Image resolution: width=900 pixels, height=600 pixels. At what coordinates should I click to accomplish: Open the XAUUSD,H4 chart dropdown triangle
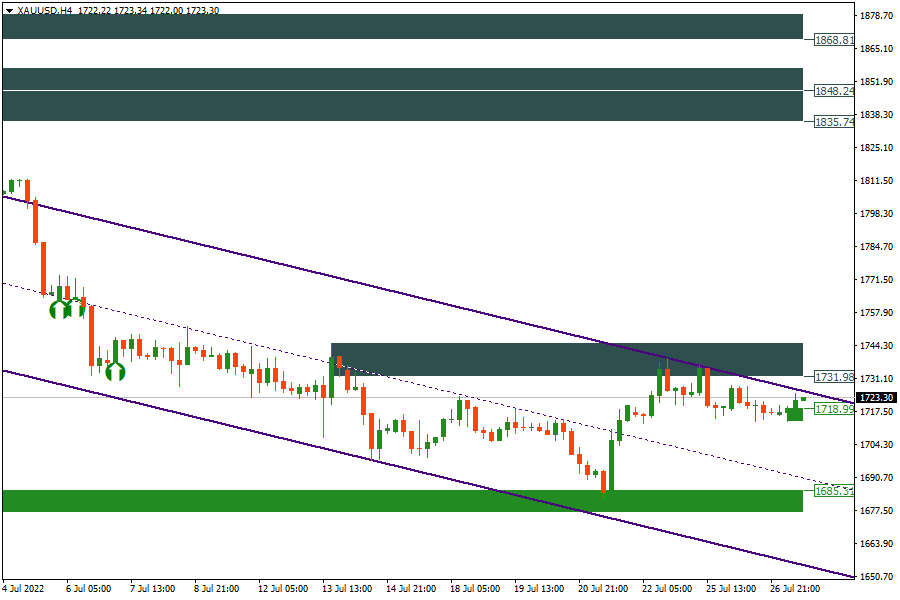[x=9, y=10]
